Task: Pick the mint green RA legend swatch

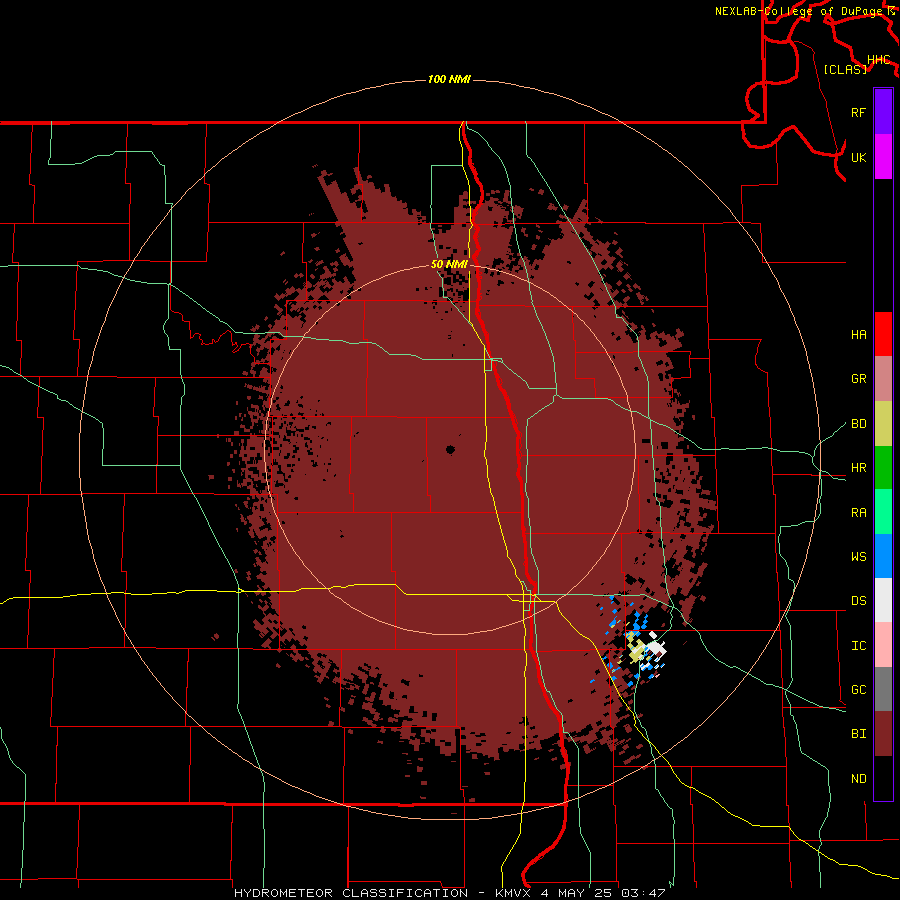Action: tap(883, 512)
